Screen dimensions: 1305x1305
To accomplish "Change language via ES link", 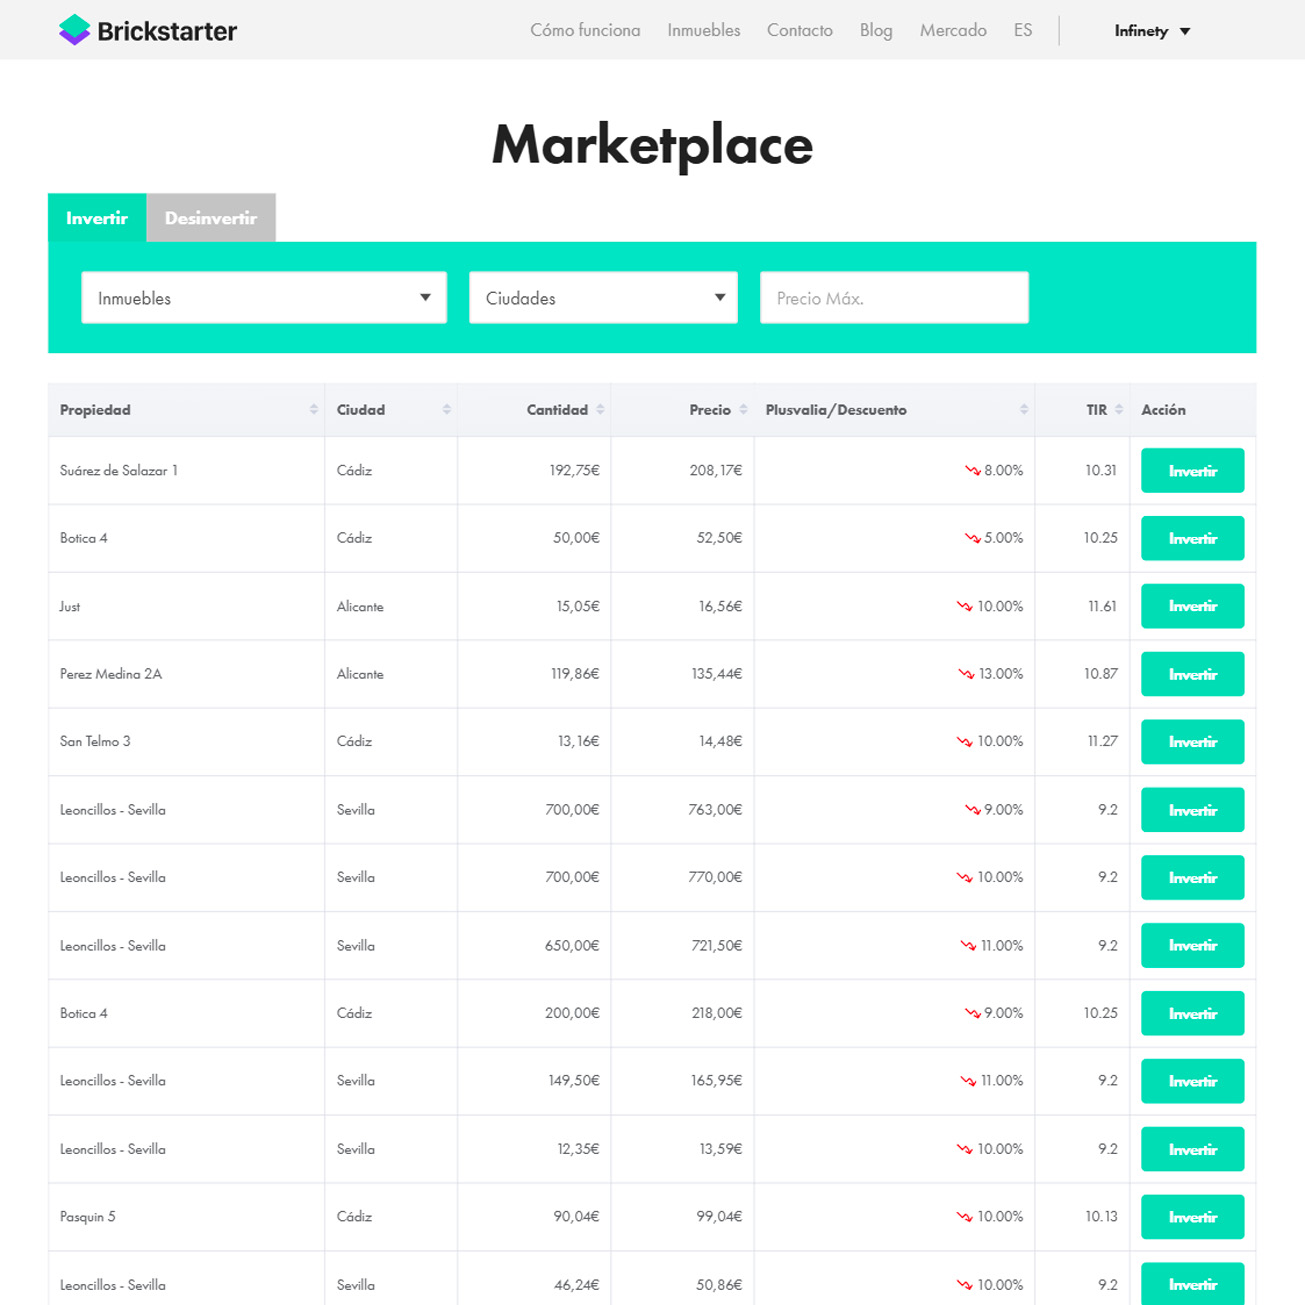I will [1022, 30].
